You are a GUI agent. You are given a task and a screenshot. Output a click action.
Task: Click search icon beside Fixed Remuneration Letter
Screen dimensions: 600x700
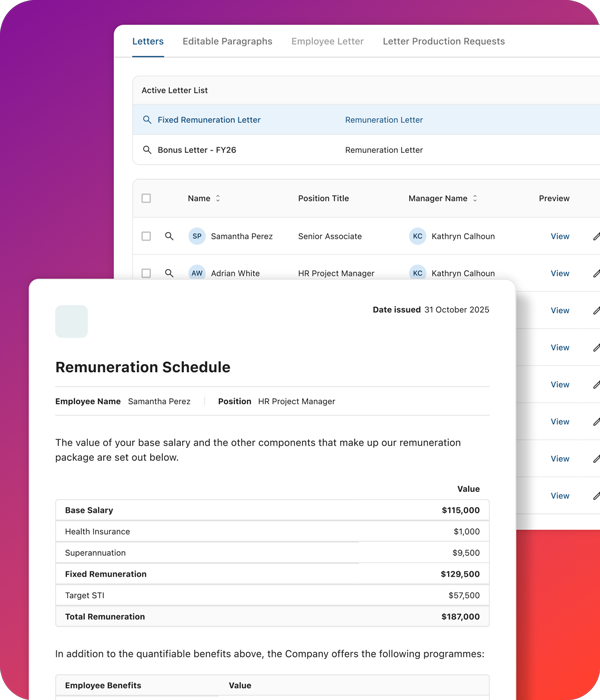pyautogui.click(x=147, y=120)
